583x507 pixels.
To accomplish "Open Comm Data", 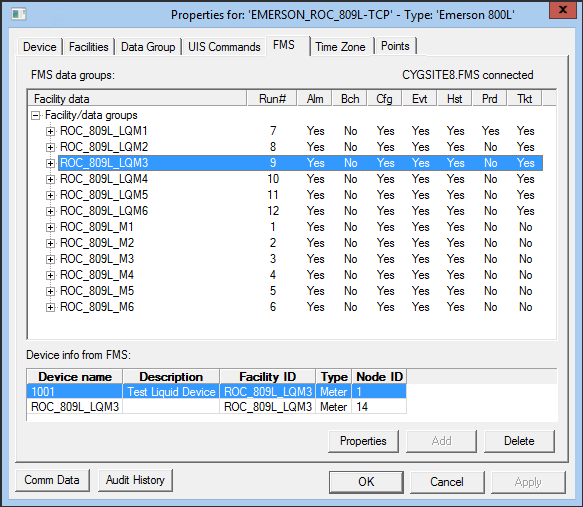I will click(x=52, y=480).
